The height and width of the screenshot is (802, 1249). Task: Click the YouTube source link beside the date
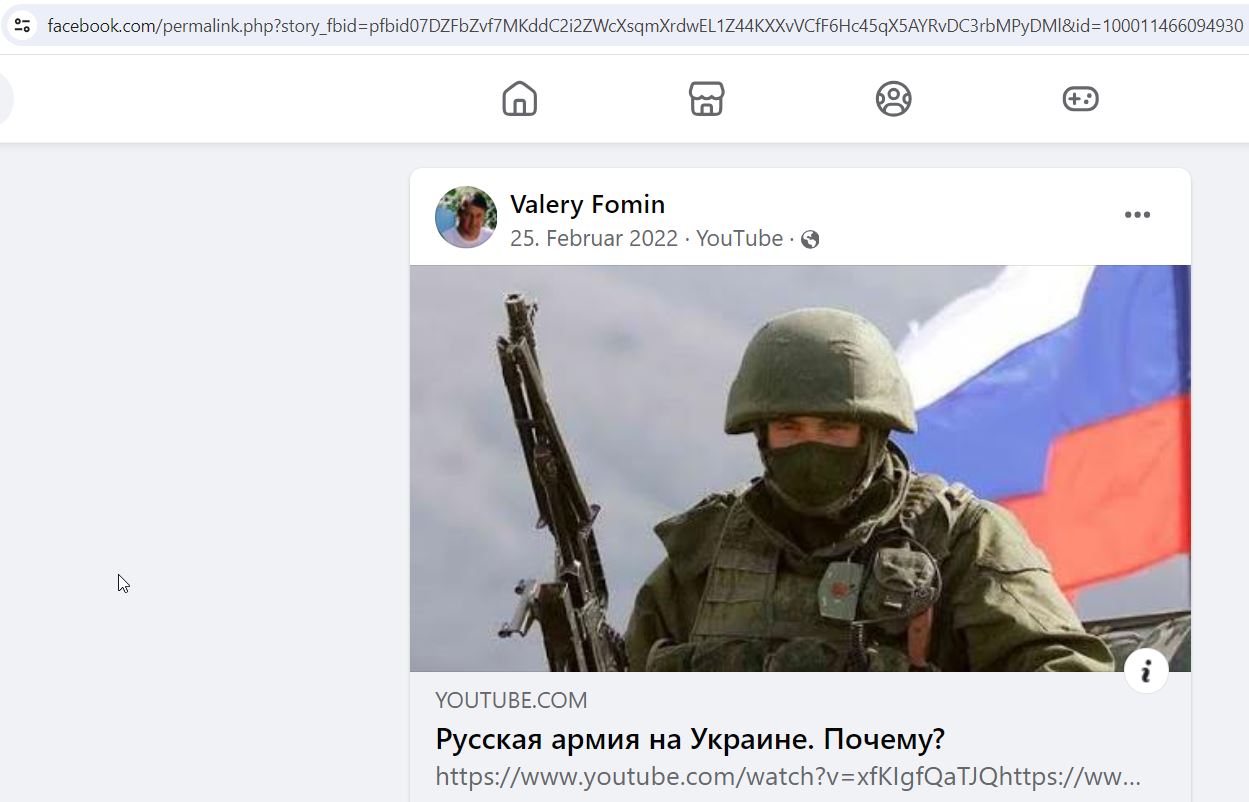coord(739,238)
